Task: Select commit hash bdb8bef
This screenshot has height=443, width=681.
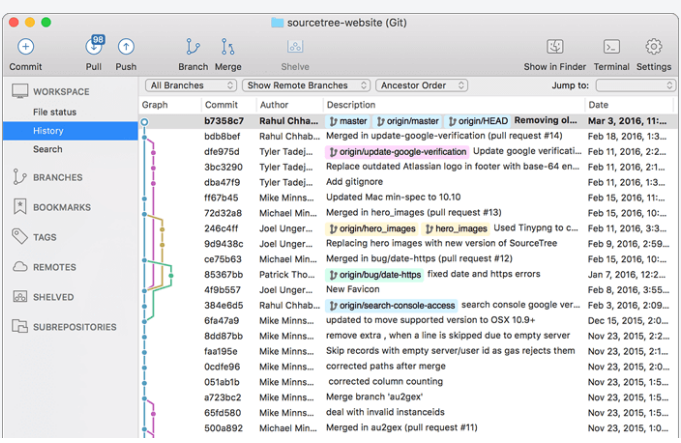Action: (x=222, y=136)
